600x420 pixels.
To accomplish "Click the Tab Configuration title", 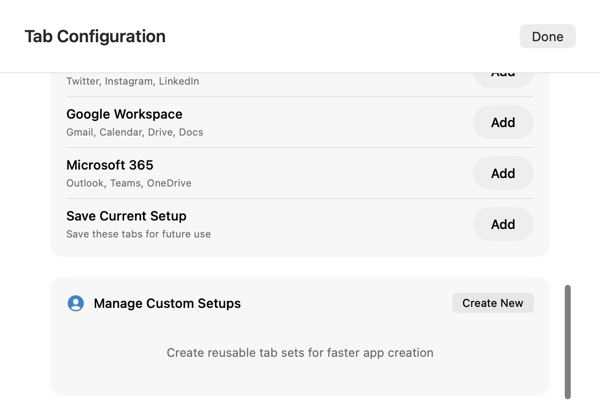I will 95,37.
